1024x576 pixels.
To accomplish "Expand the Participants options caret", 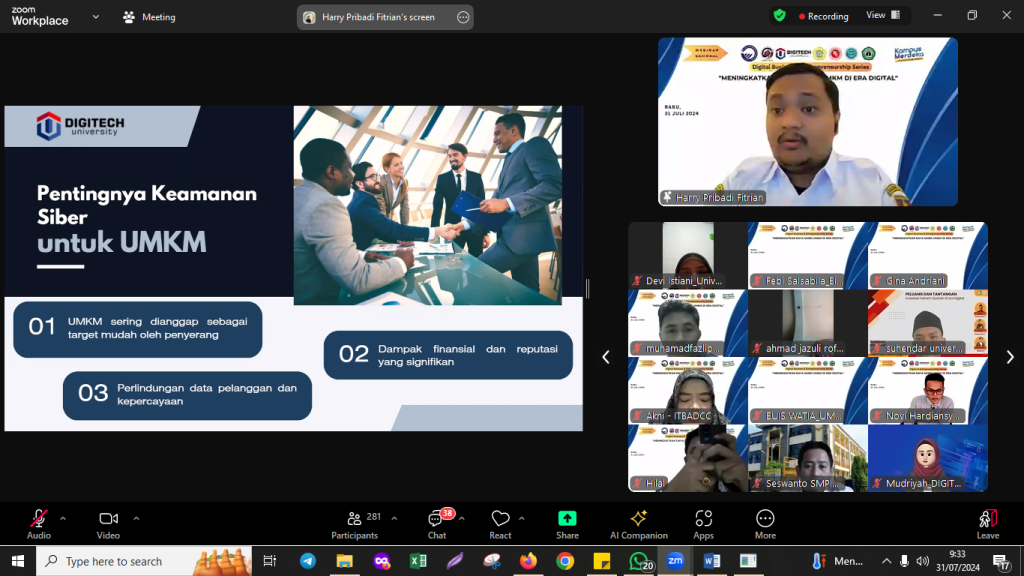I will [x=394, y=518].
